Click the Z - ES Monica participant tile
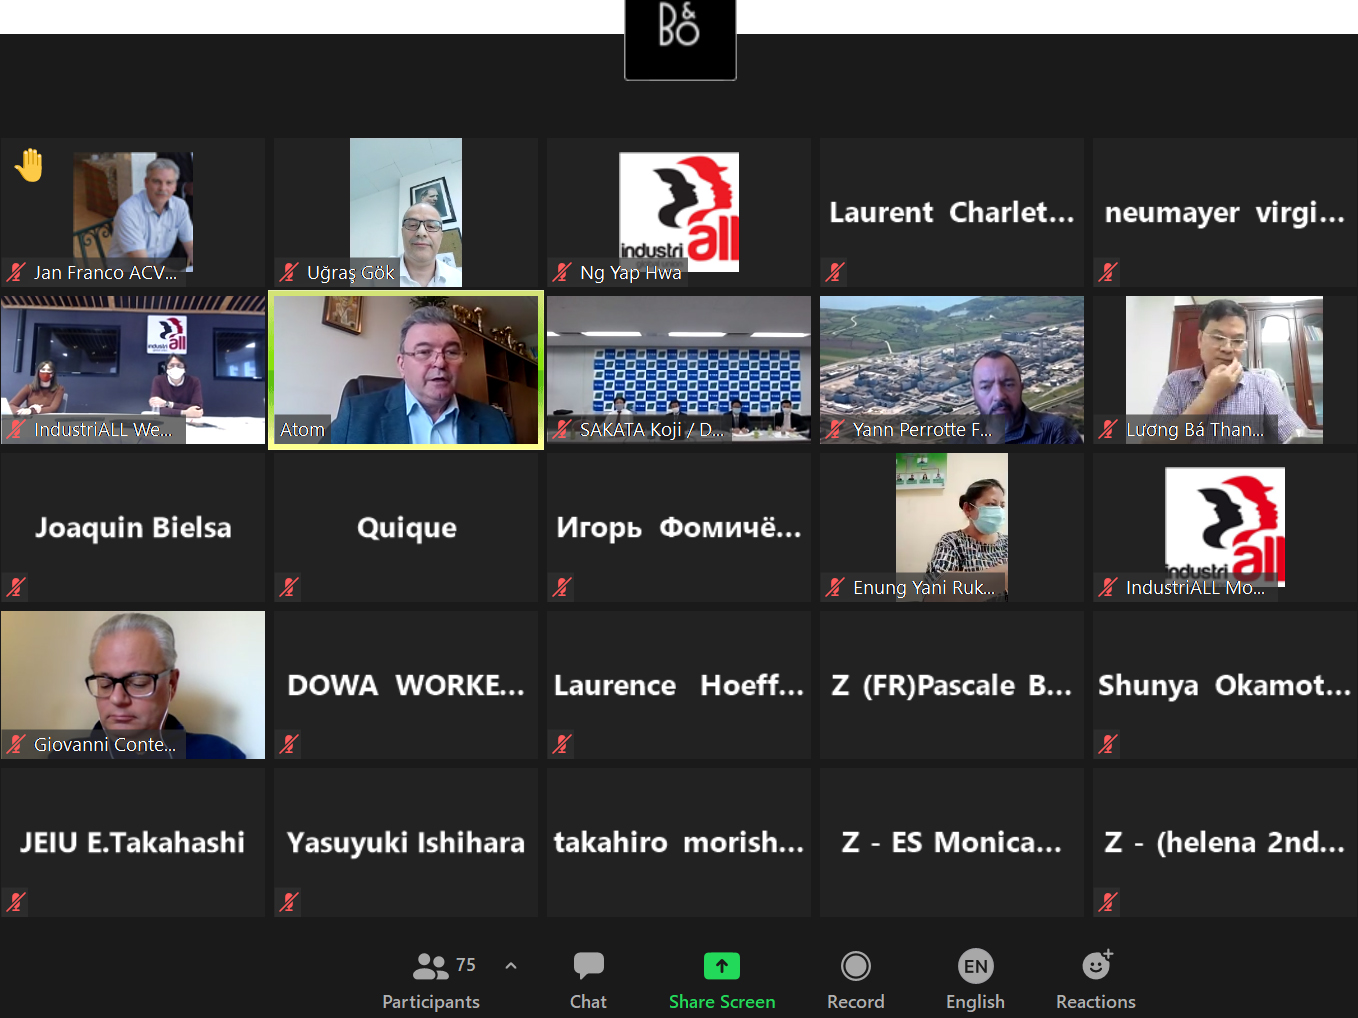The image size is (1358, 1018). pyautogui.click(x=951, y=842)
